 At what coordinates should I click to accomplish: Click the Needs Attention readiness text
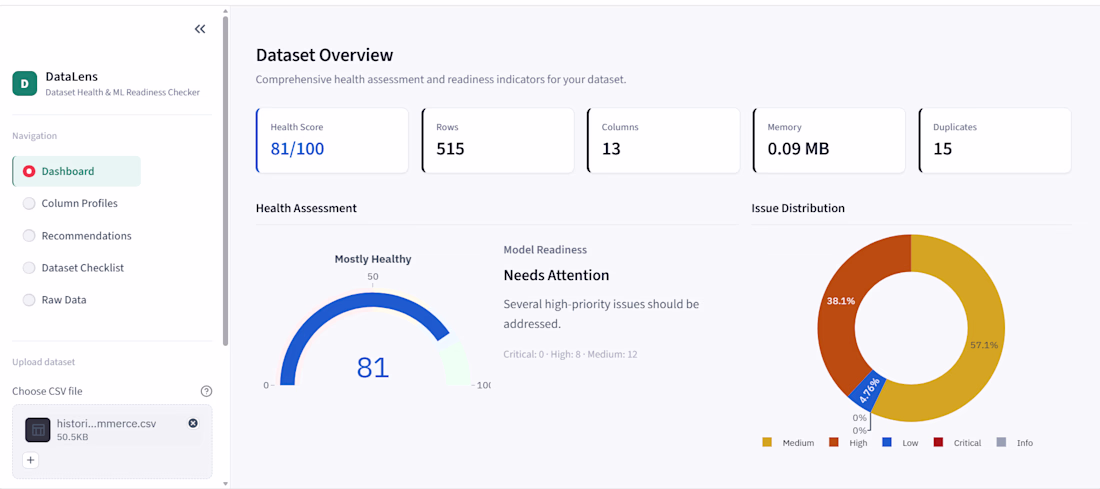click(x=556, y=275)
